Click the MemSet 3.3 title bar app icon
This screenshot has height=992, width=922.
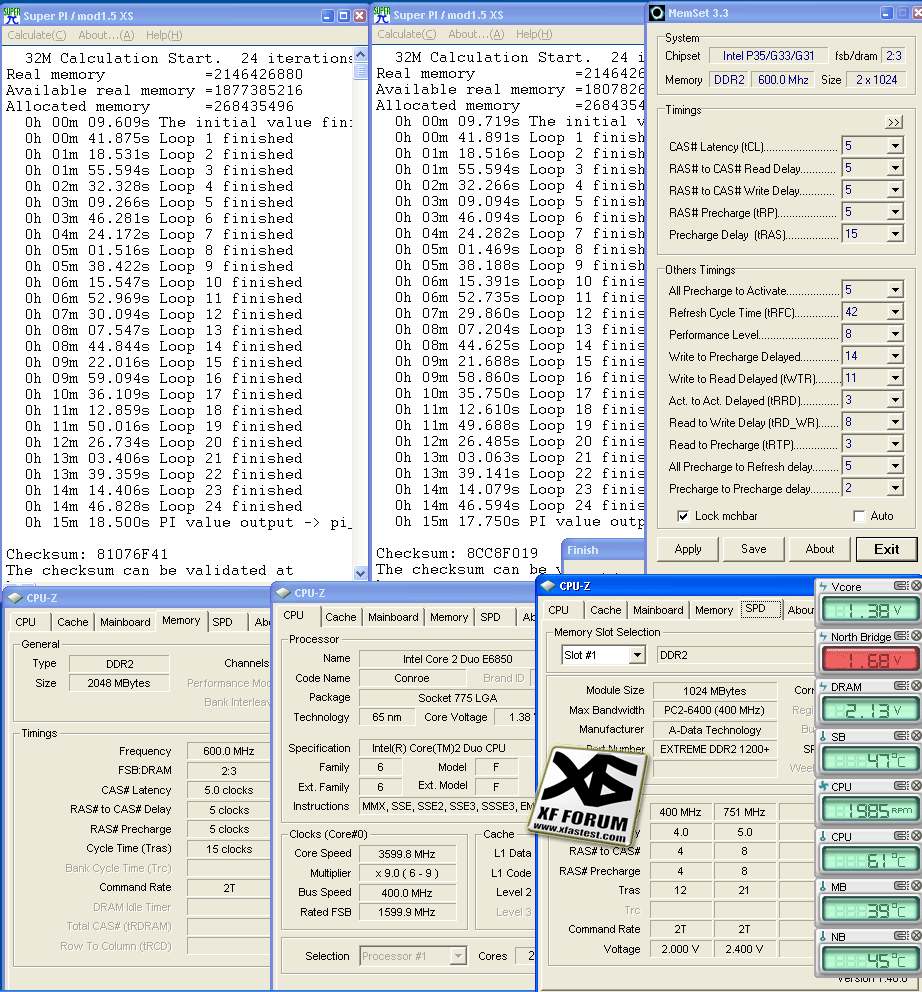click(657, 13)
